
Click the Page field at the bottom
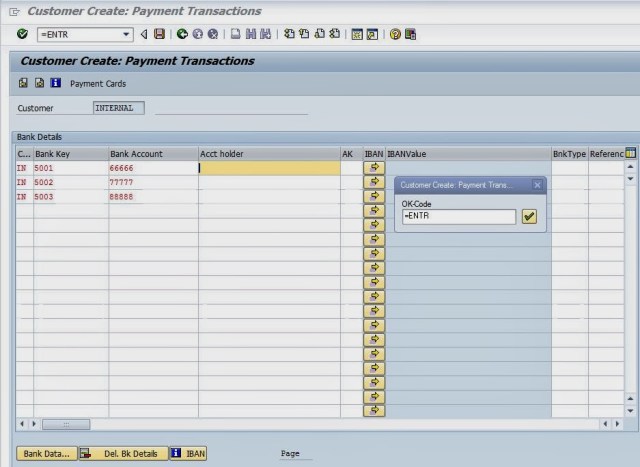click(296, 454)
